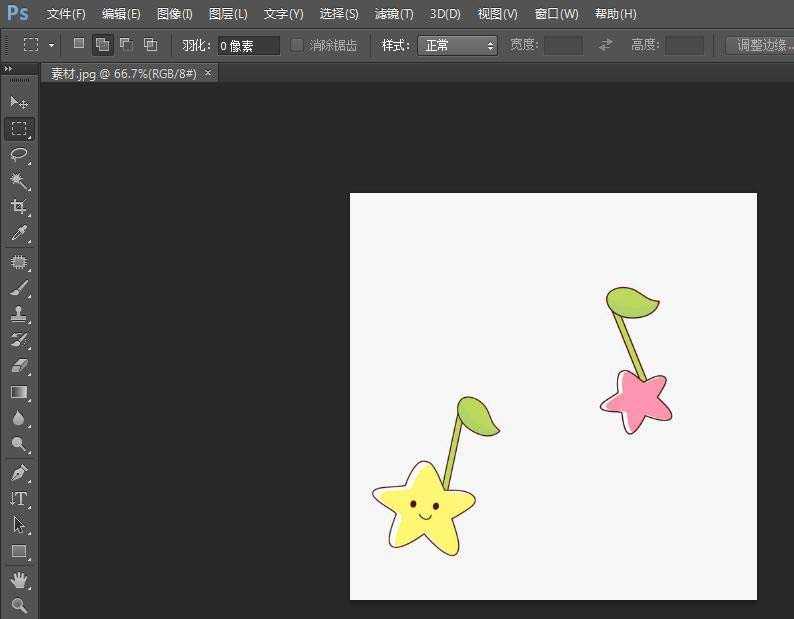794x619 pixels.
Task: Enable the New Selection mode button
Action: pos(79,44)
